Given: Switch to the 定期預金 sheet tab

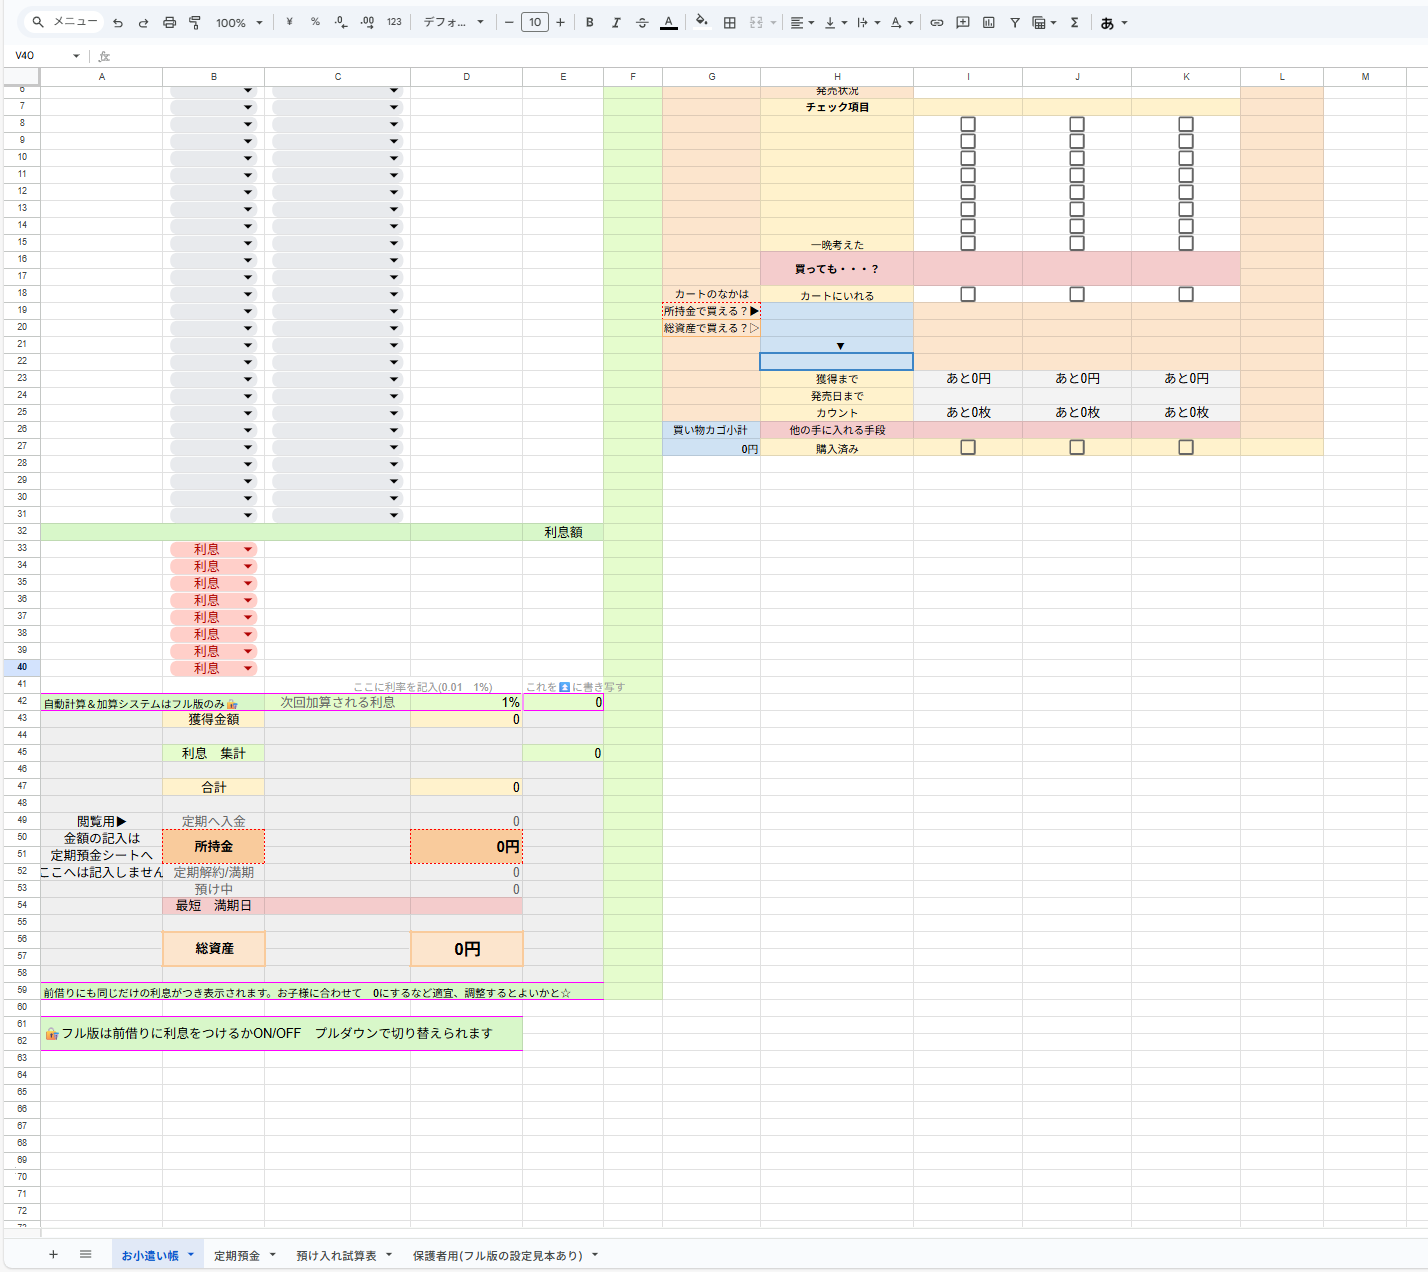Looking at the screenshot, I should coord(237,1256).
